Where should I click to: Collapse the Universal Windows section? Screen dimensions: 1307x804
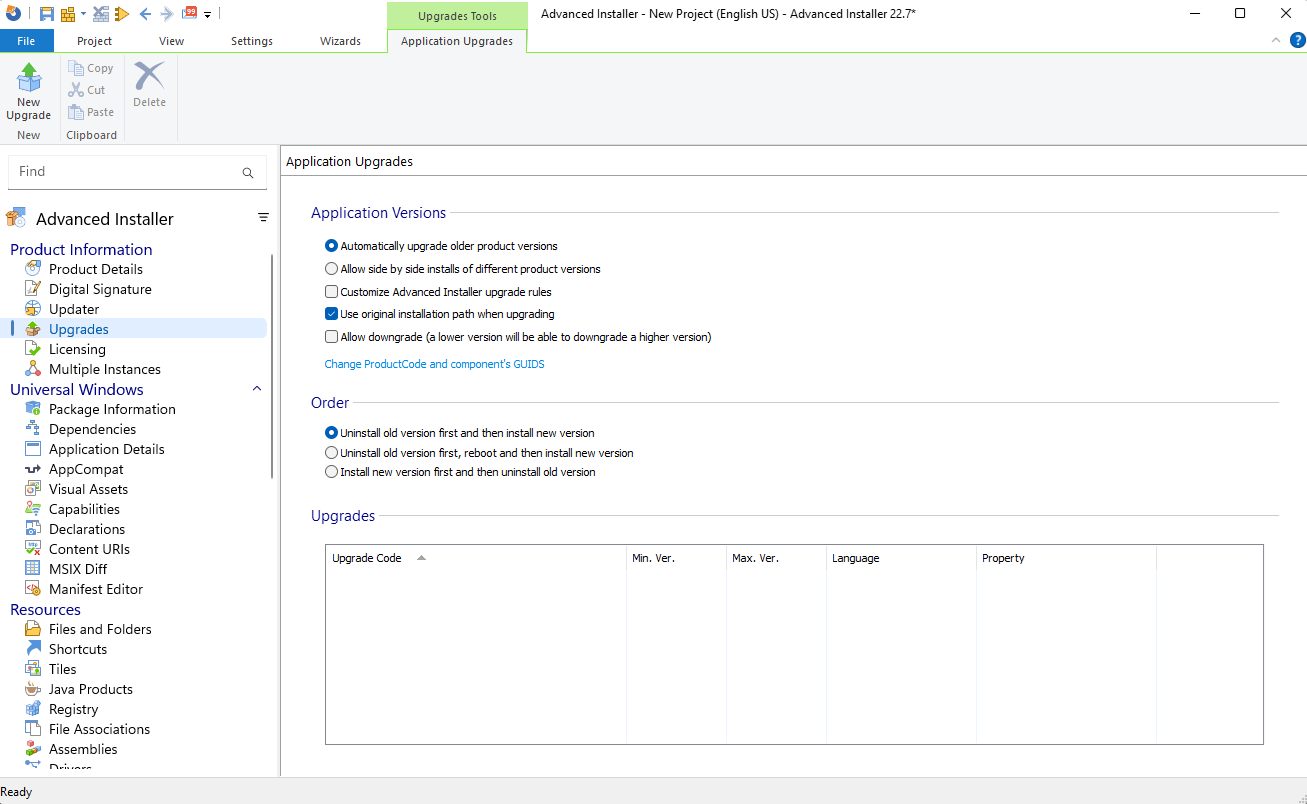pos(257,388)
